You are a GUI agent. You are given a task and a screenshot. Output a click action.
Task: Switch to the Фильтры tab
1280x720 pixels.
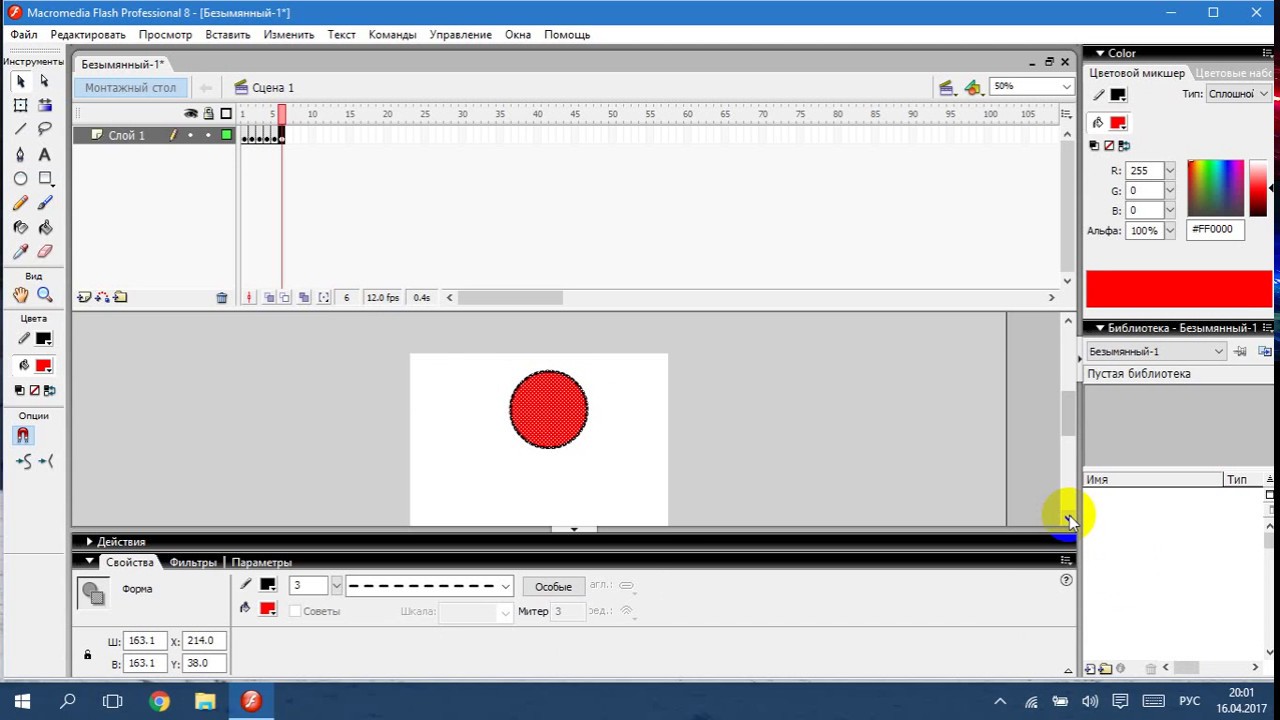[193, 562]
